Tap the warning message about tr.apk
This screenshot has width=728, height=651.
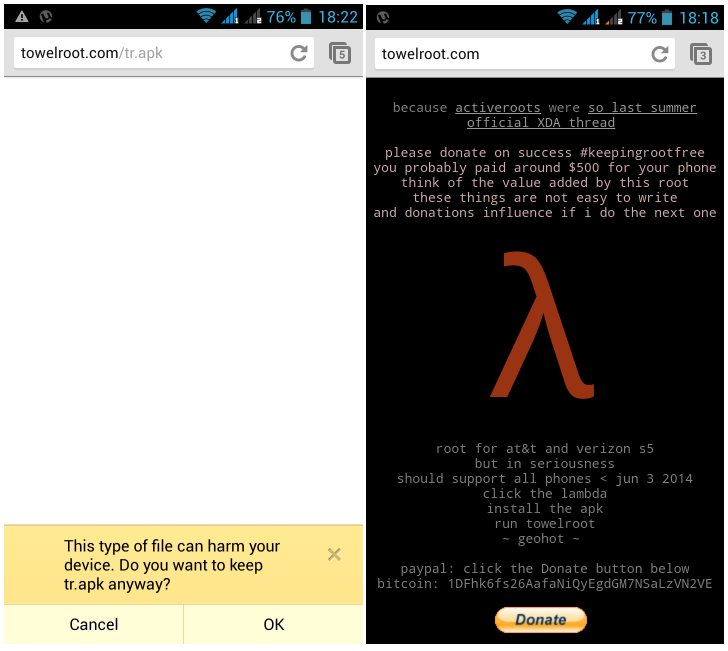point(172,565)
